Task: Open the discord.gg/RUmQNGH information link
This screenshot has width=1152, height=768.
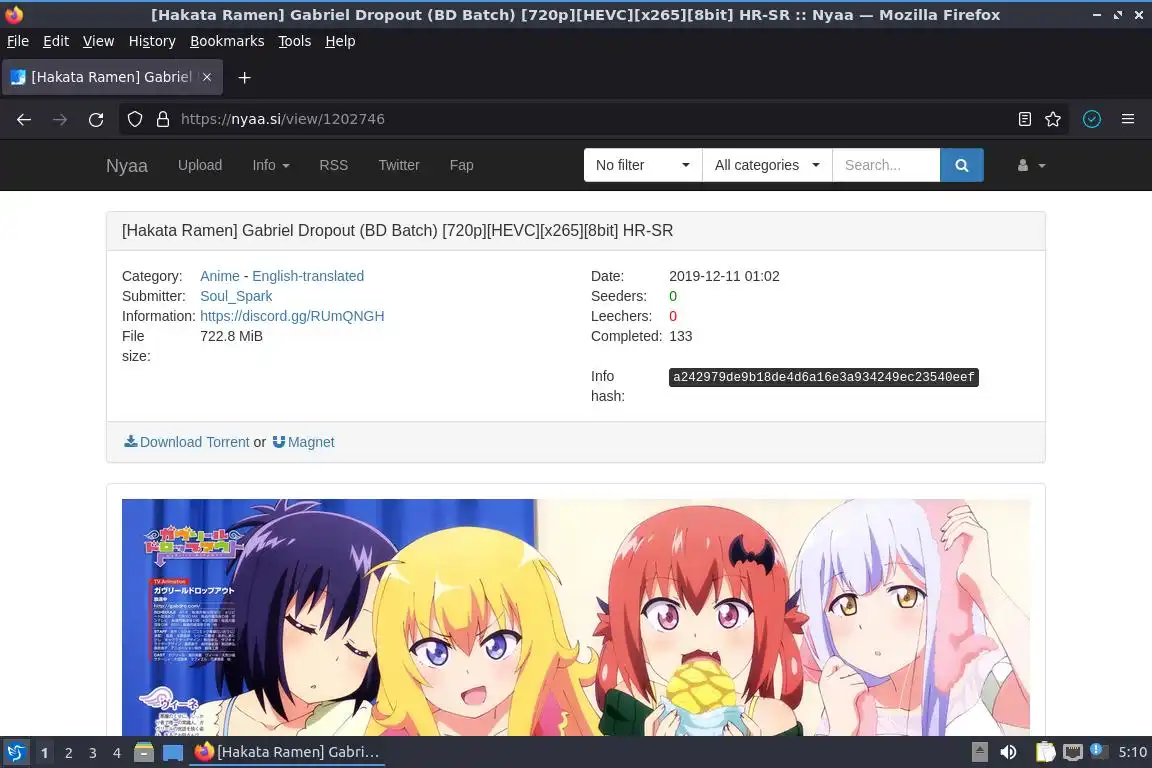Action: [x=292, y=316]
